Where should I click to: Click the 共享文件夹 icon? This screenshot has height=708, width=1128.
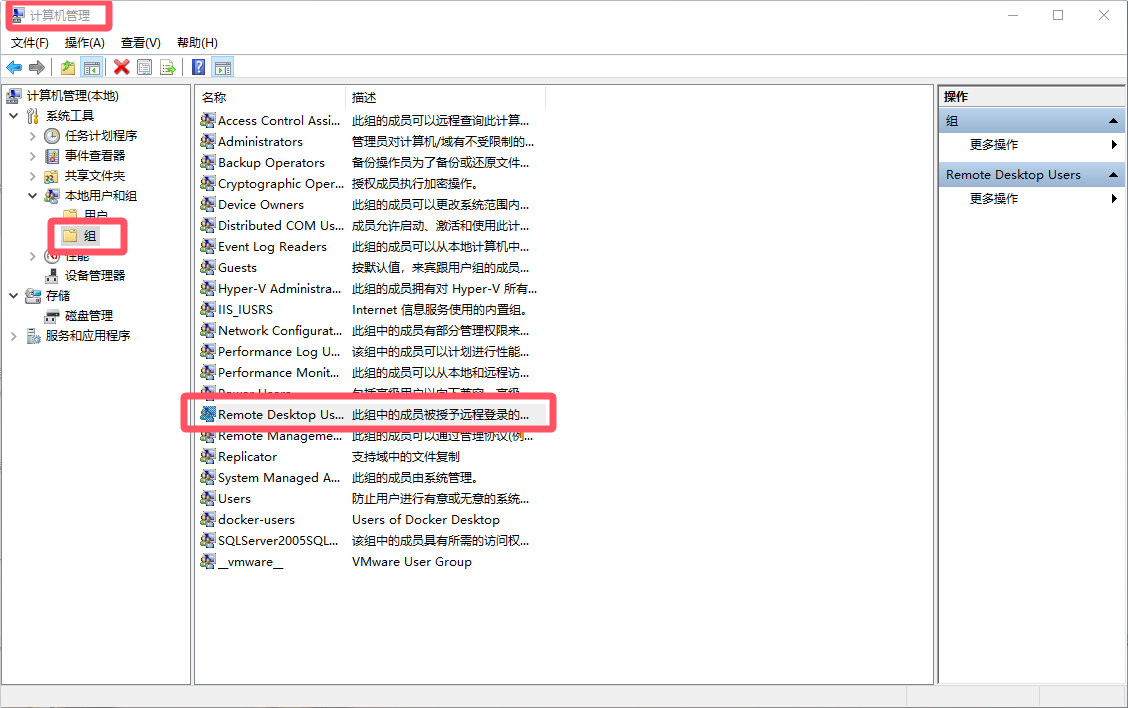click(x=52, y=176)
